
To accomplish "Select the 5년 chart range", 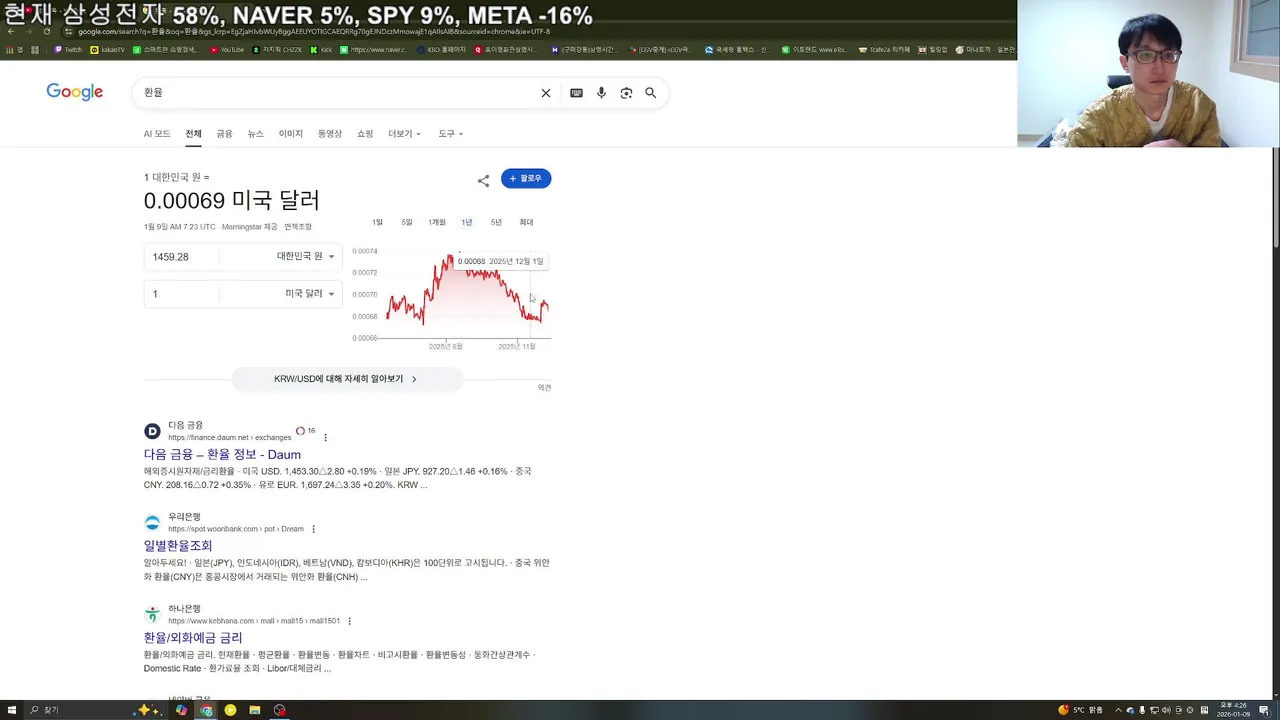I will point(496,222).
